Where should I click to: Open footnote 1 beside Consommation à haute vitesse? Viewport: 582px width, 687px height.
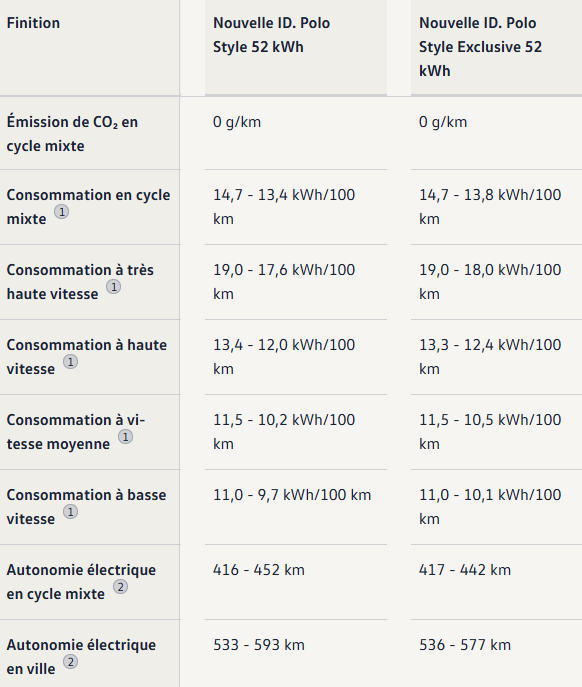coord(71,362)
